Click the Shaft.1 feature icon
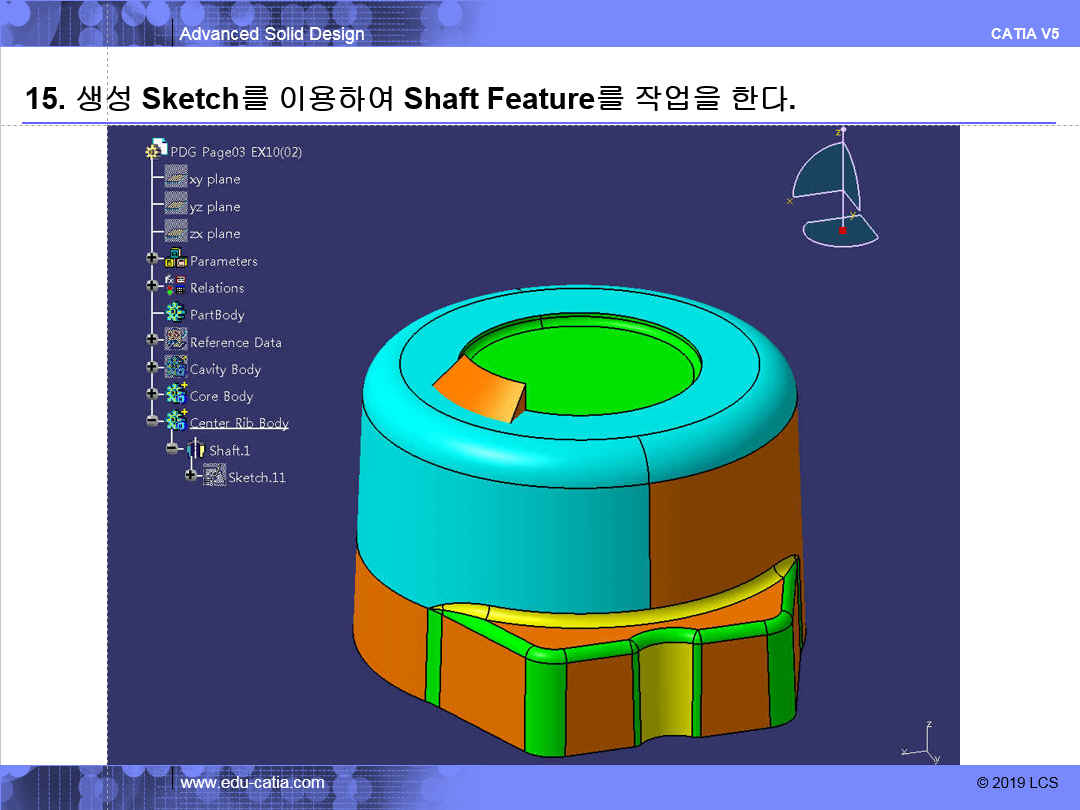1080x810 pixels. [x=195, y=450]
